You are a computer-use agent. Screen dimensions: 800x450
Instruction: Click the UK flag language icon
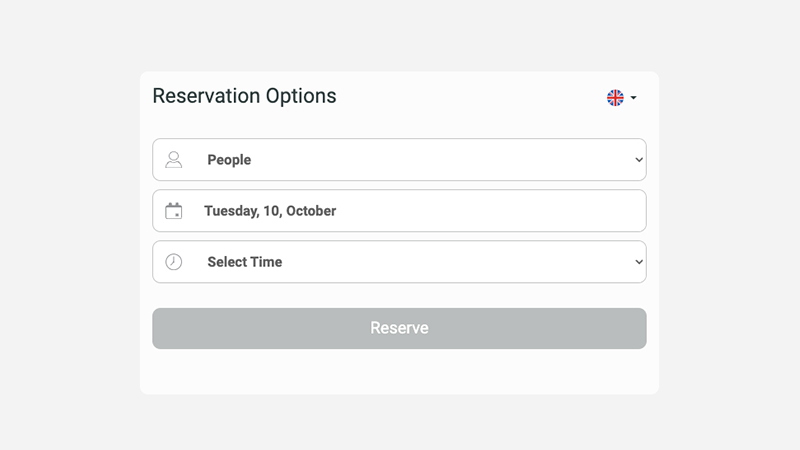[x=615, y=97]
